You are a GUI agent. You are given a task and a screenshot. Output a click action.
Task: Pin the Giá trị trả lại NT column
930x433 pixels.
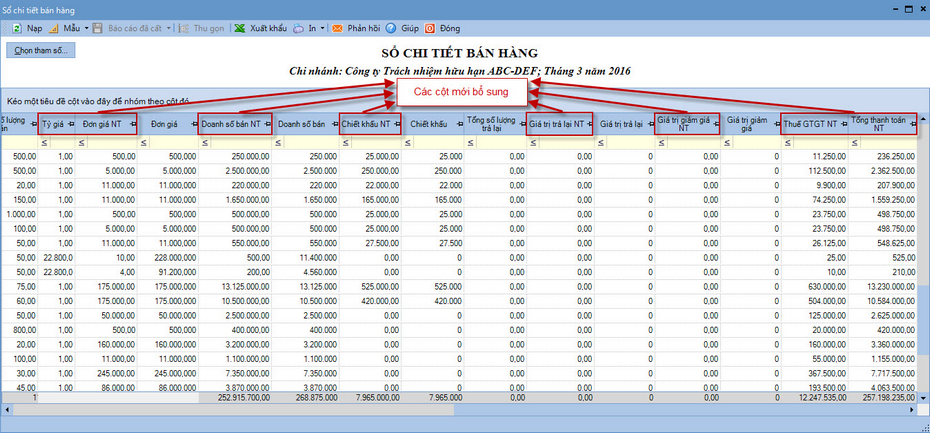(588, 123)
